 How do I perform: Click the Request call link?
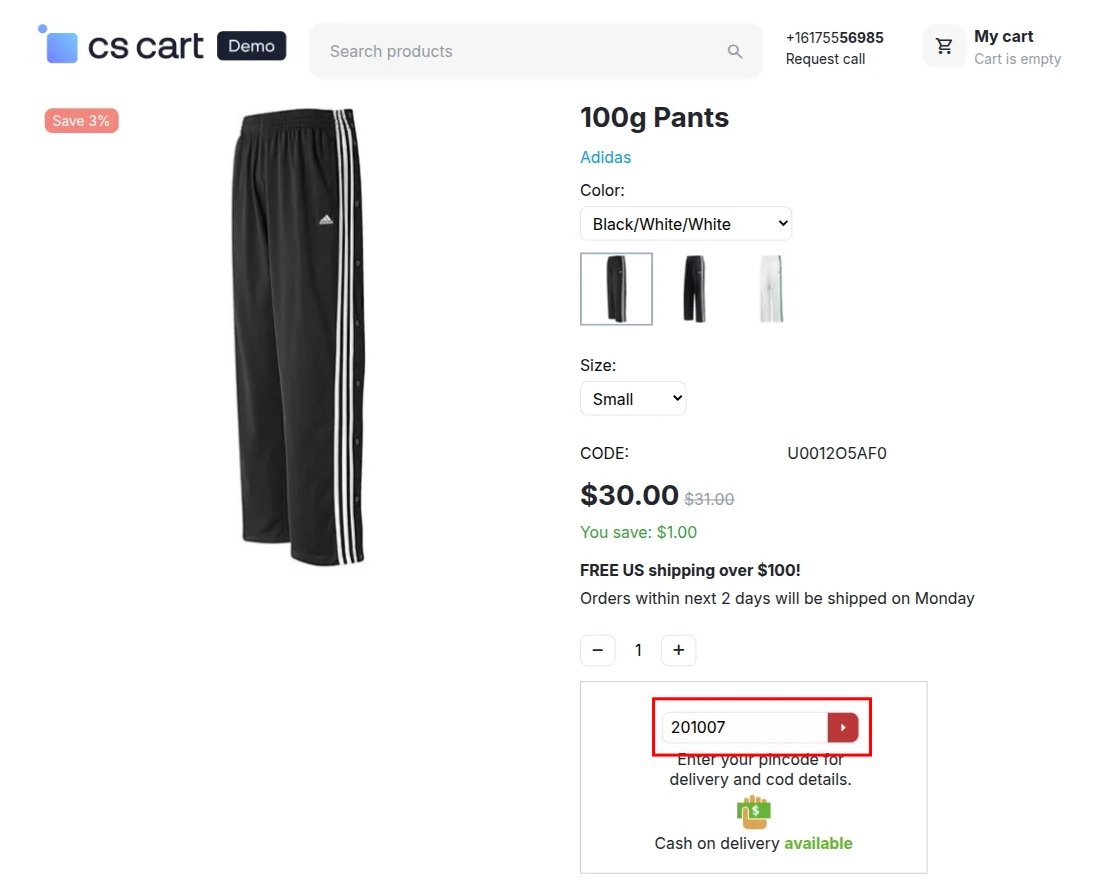pos(825,59)
